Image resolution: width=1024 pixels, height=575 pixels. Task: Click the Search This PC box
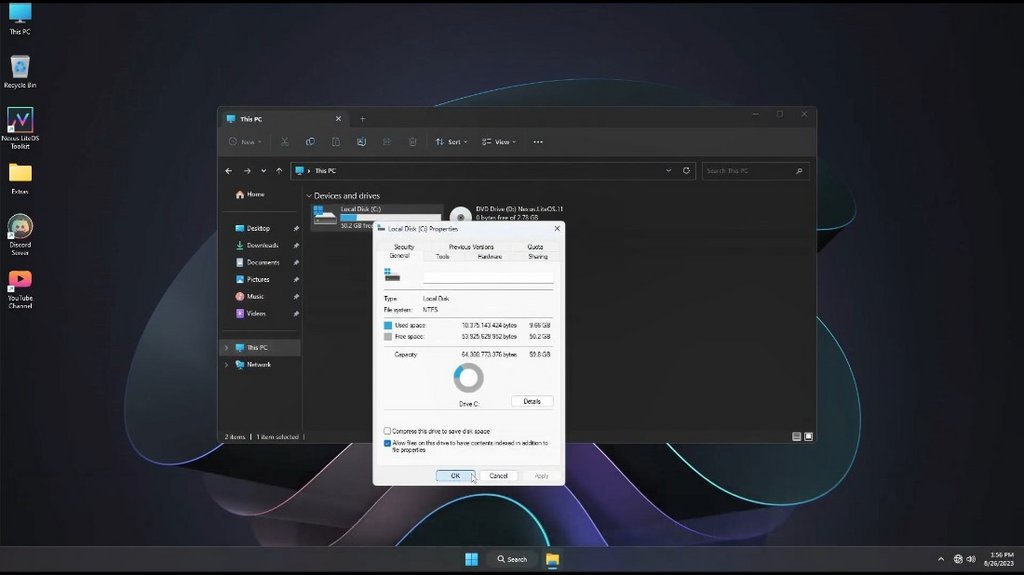coord(756,171)
